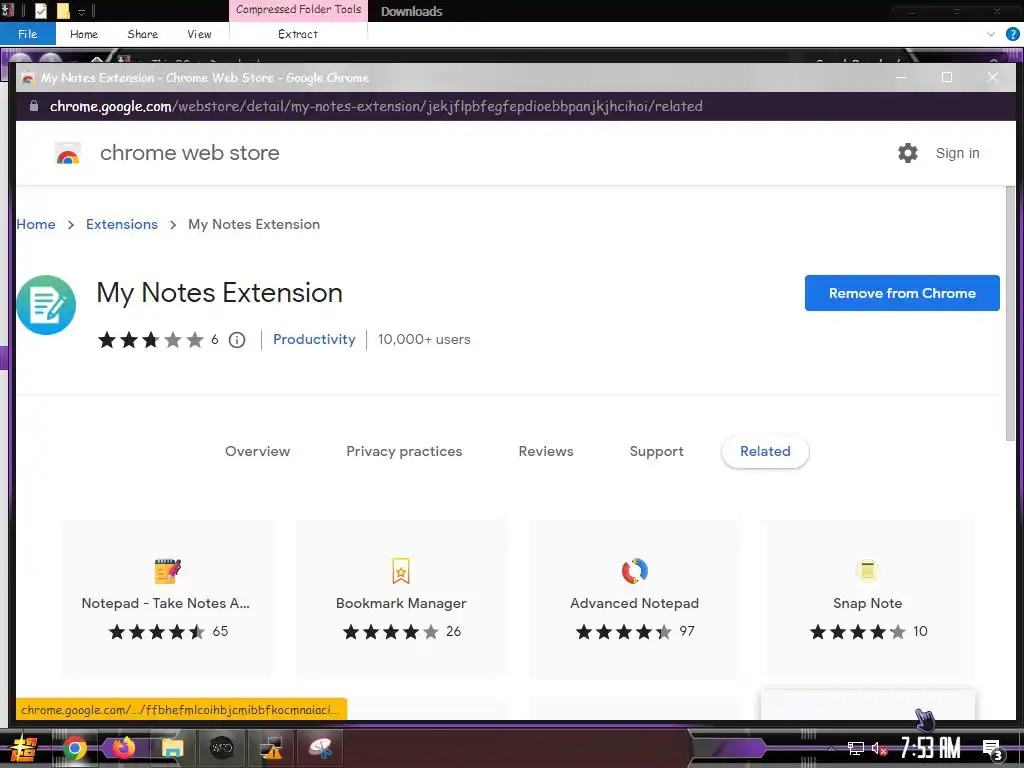
Task: Click the Chrome address bar URL
Action: tap(376, 106)
